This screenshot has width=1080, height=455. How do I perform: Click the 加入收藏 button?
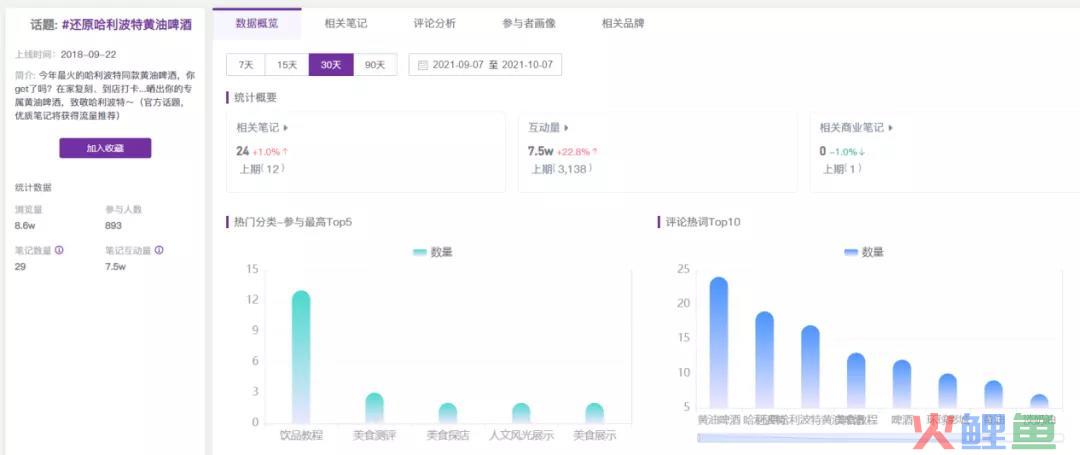(x=105, y=148)
